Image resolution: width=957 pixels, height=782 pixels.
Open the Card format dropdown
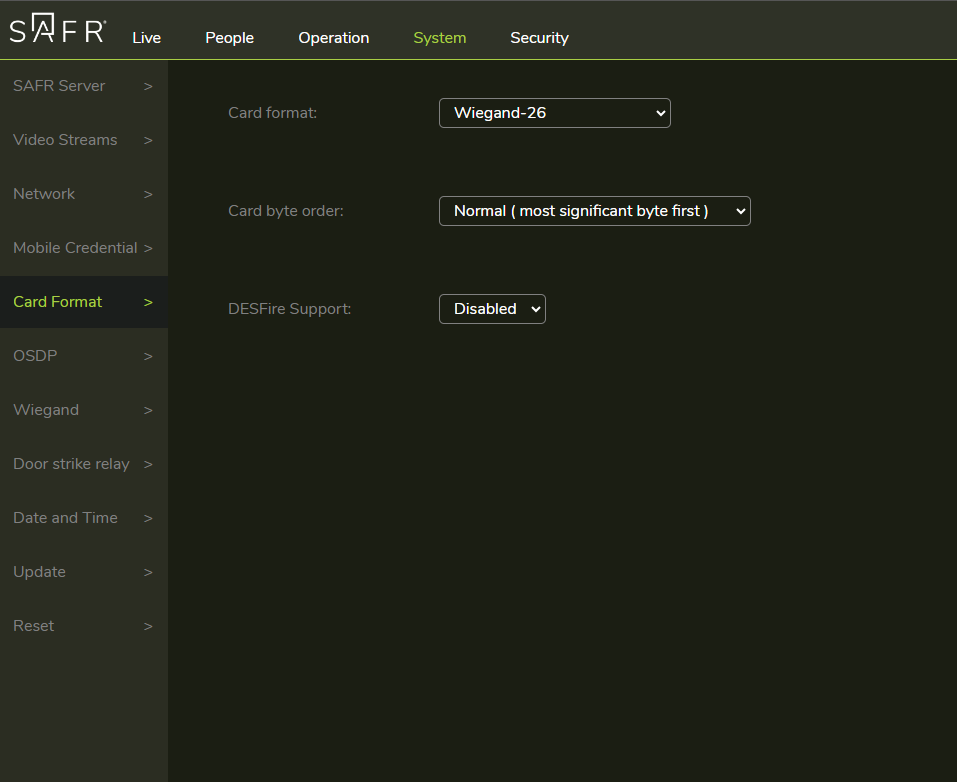(x=554, y=113)
